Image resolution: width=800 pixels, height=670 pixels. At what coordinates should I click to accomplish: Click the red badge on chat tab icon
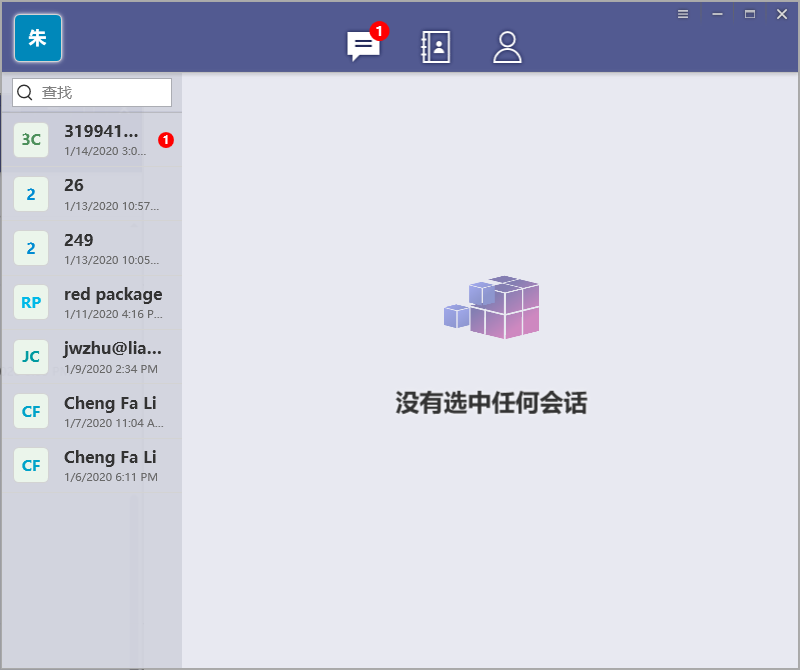click(379, 31)
